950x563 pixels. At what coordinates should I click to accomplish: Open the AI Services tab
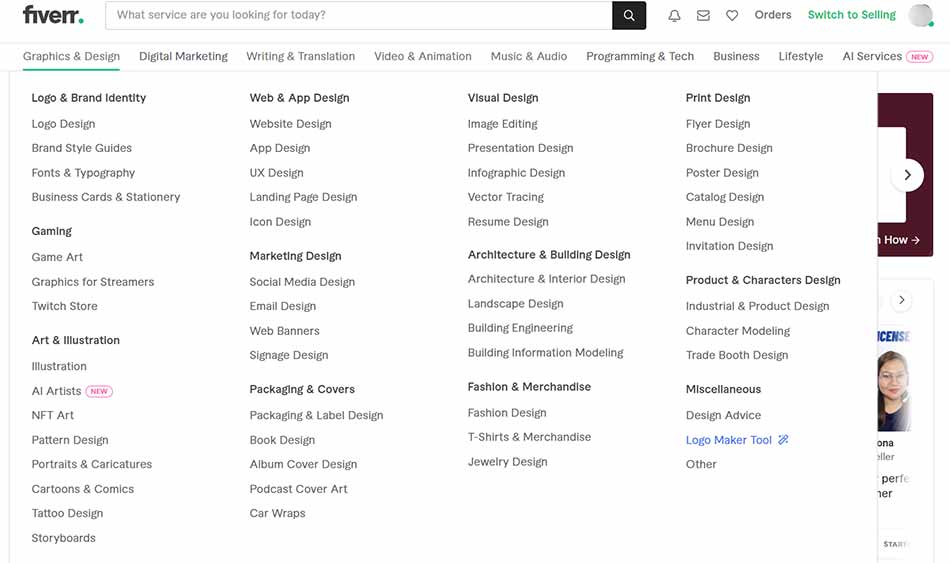click(x=872, y=57)
